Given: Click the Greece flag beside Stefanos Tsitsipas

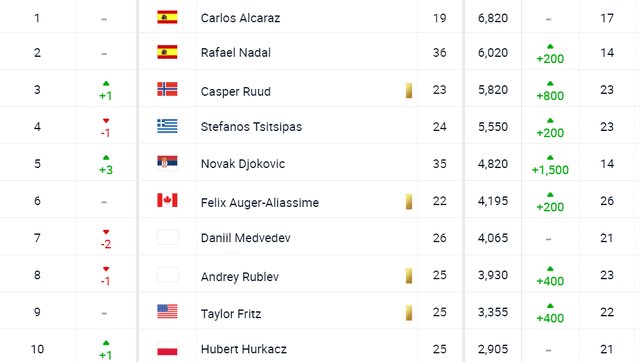Looking at the screenshot, I should (x=167, y=126).
